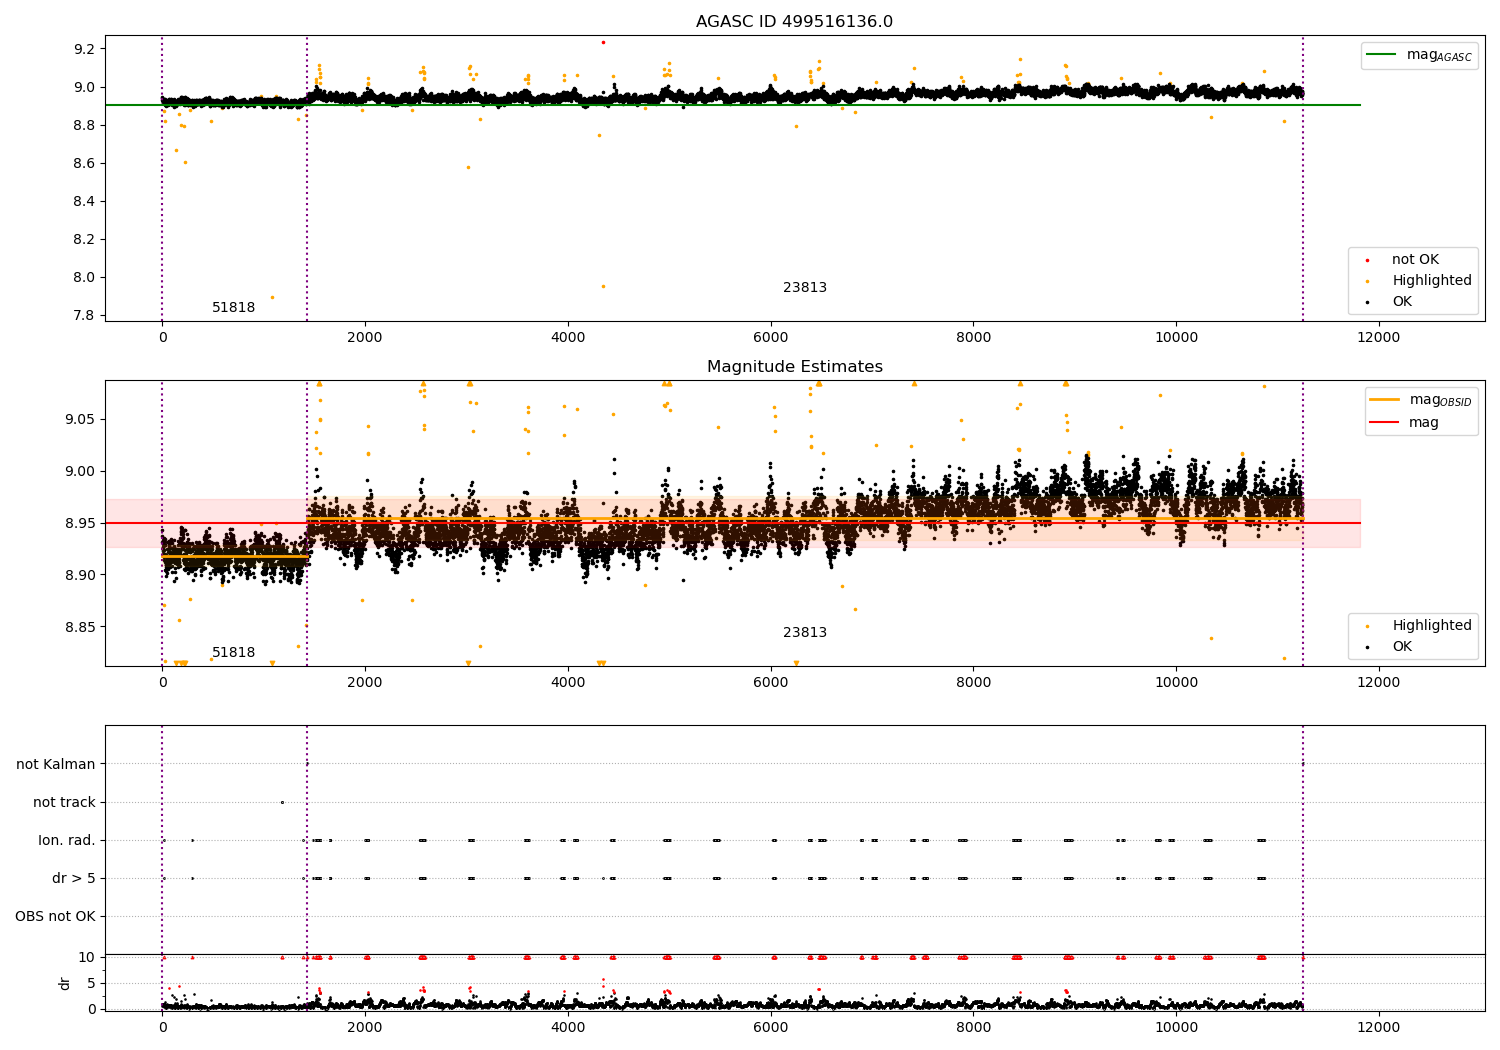Click the 8.2 y-tick of top plot
The height and width of the screenshot is (1050, 1500).
coord(85,239)
